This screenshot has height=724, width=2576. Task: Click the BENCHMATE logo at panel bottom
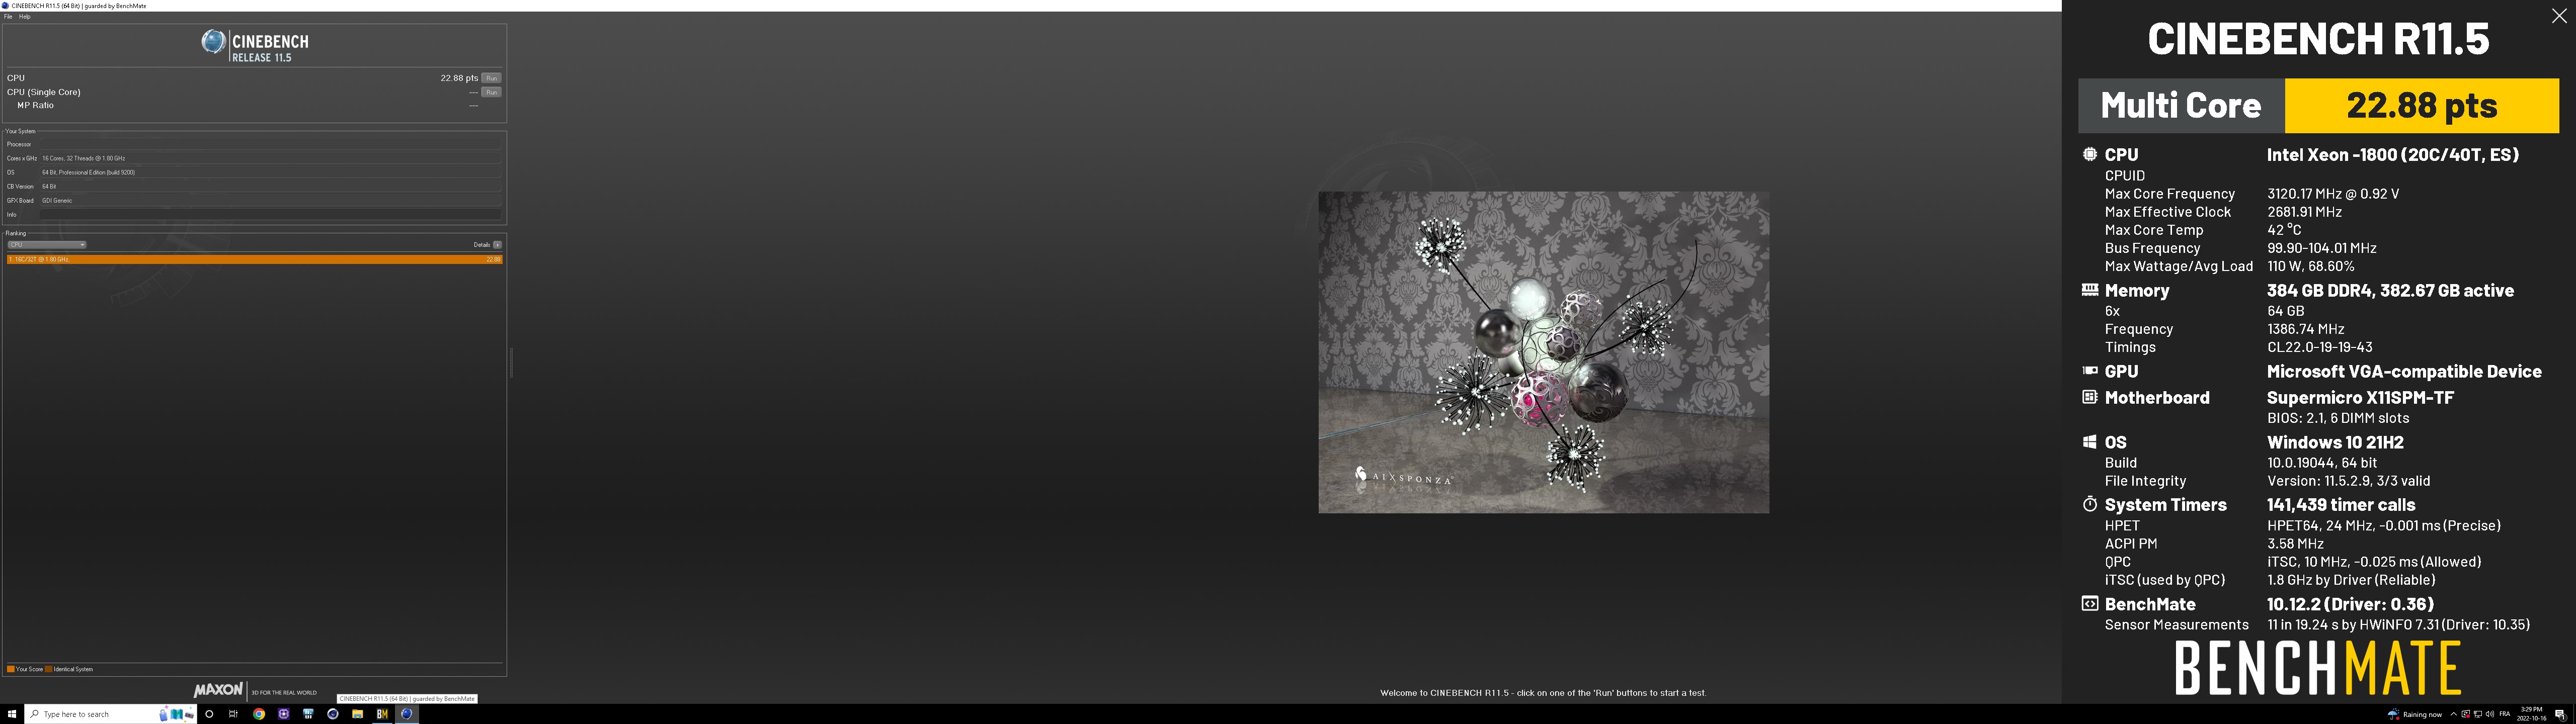pyautogui.click(x=2318, y=668)
